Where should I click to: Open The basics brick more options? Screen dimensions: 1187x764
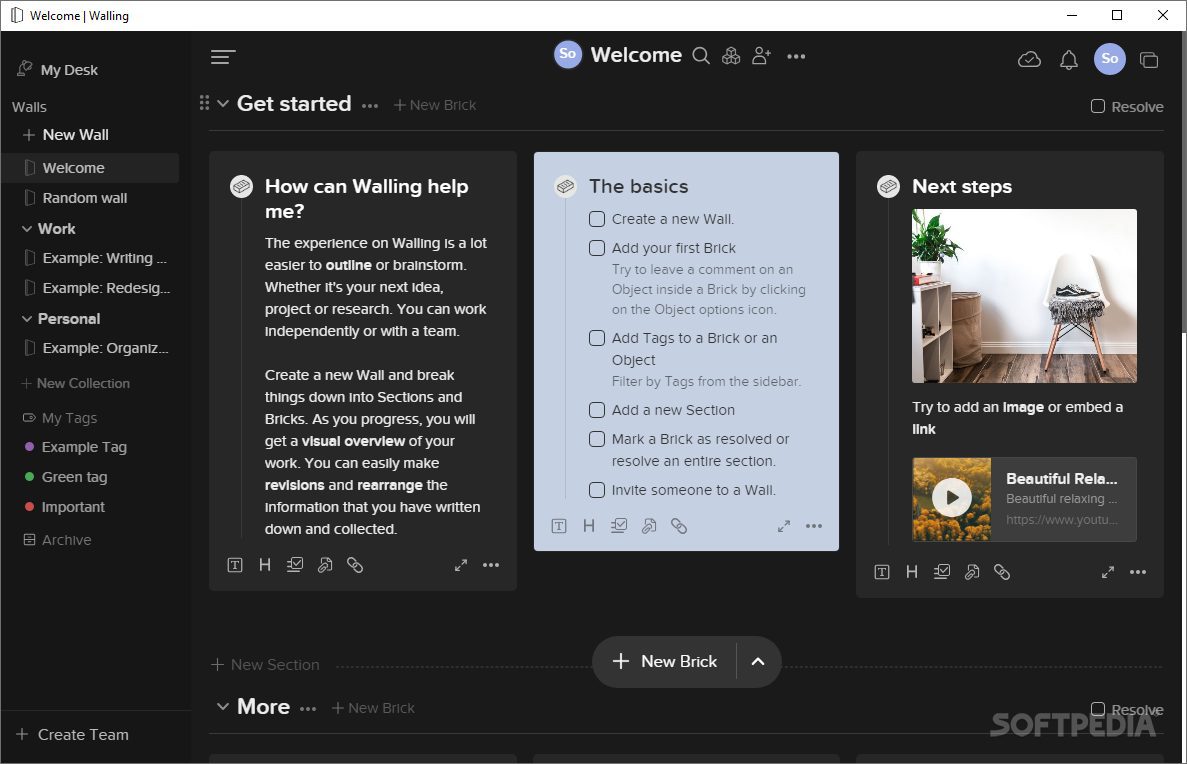coord(814,525)
